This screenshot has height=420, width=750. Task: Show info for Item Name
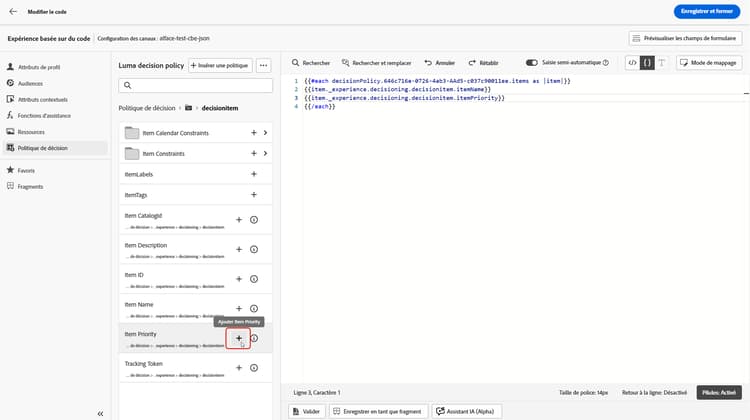254,309
